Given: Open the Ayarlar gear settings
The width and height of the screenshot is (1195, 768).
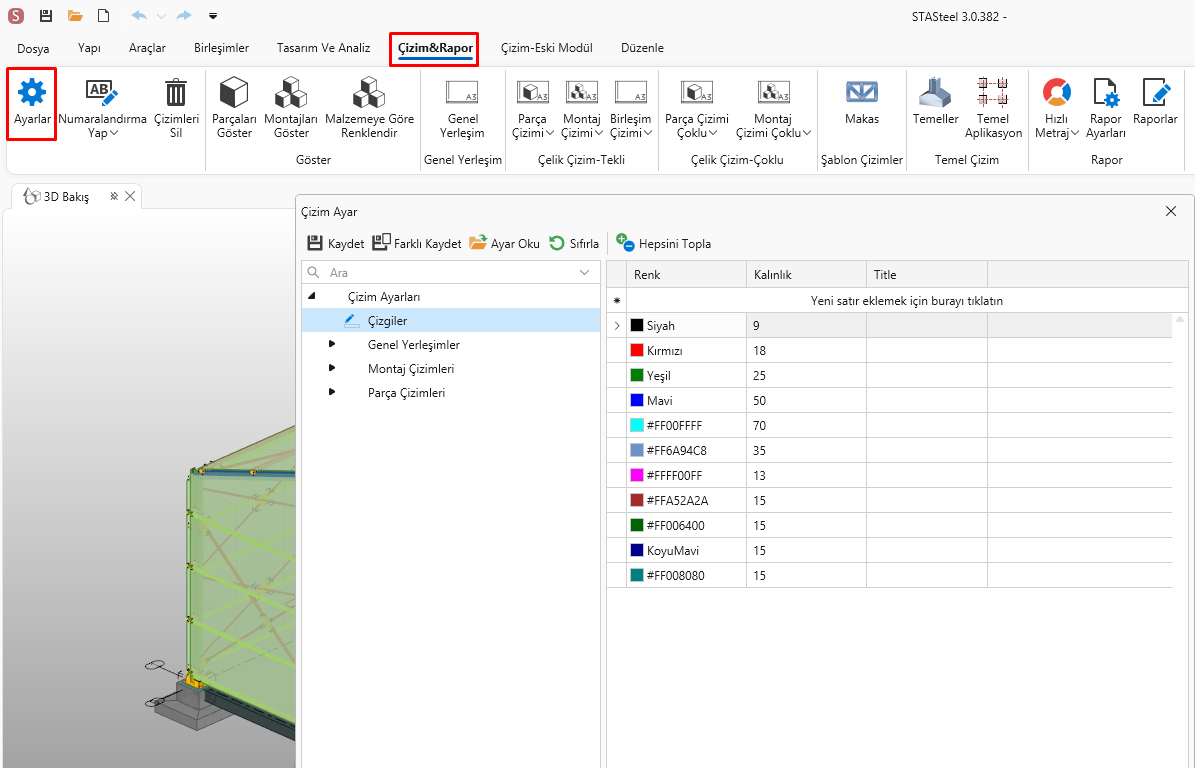Looking at the screenshot, I should click(x=32, y=103).
